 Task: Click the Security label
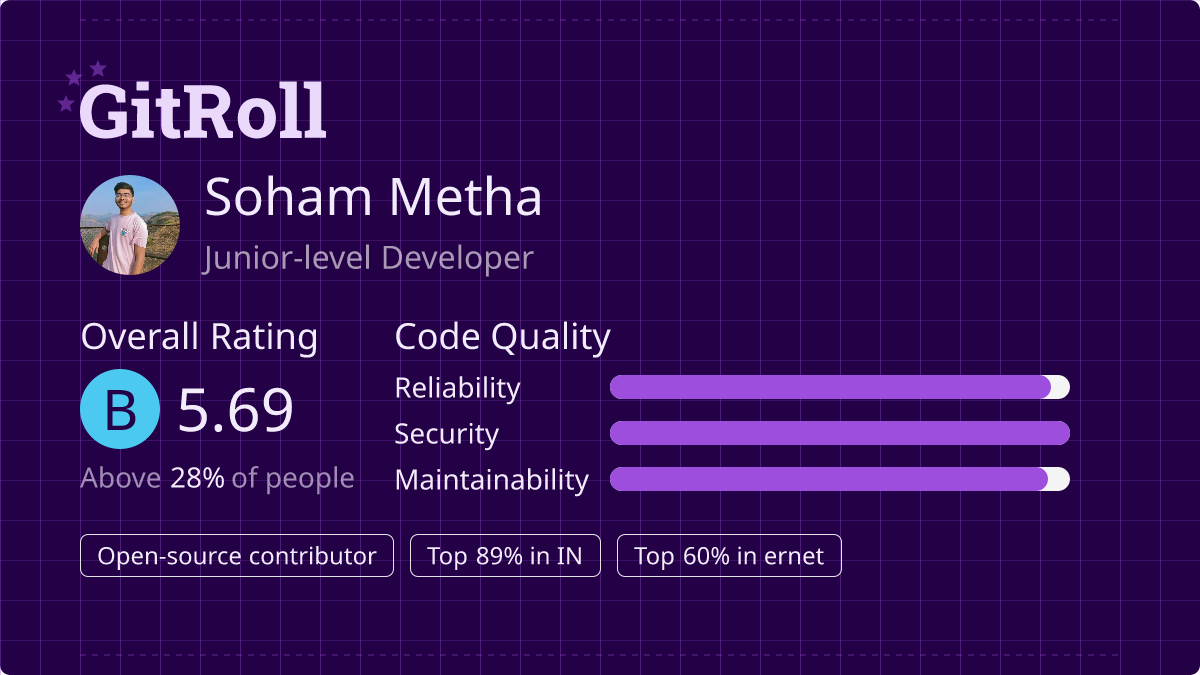tap(446, 434)
